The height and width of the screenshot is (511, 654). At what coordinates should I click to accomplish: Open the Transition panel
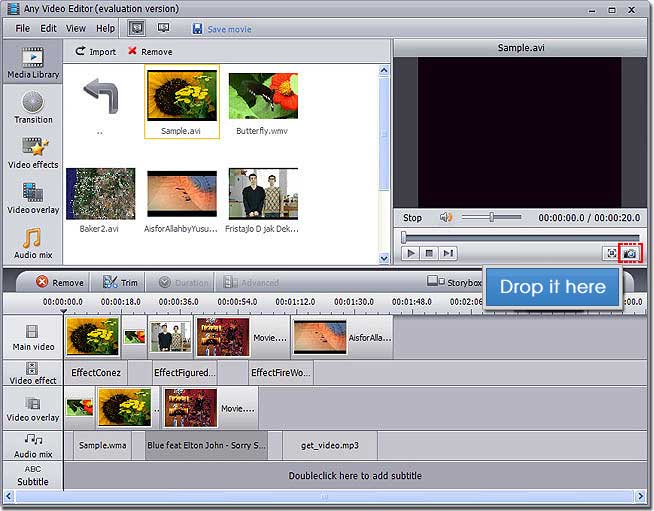33,108
